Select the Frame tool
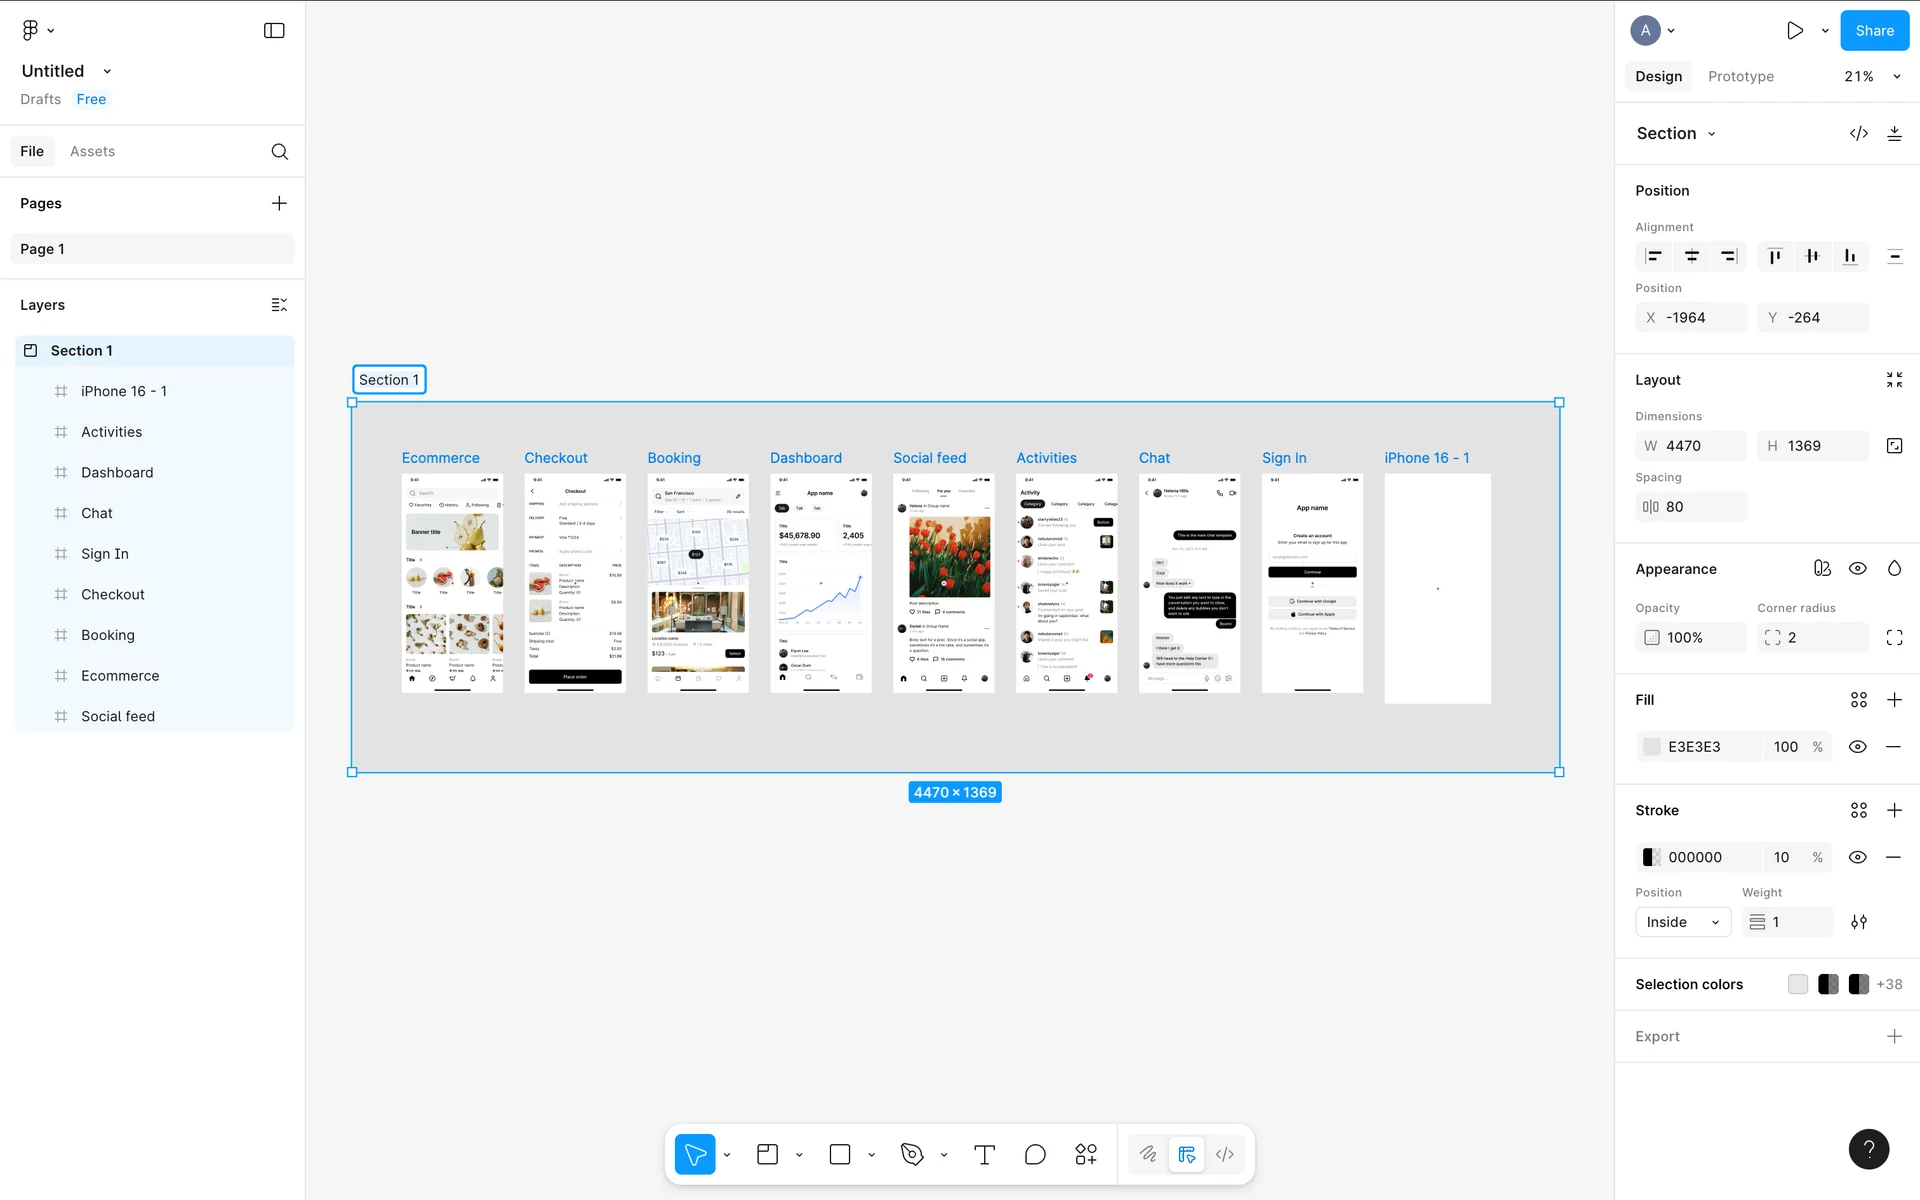 click(x=767, y=1155)
